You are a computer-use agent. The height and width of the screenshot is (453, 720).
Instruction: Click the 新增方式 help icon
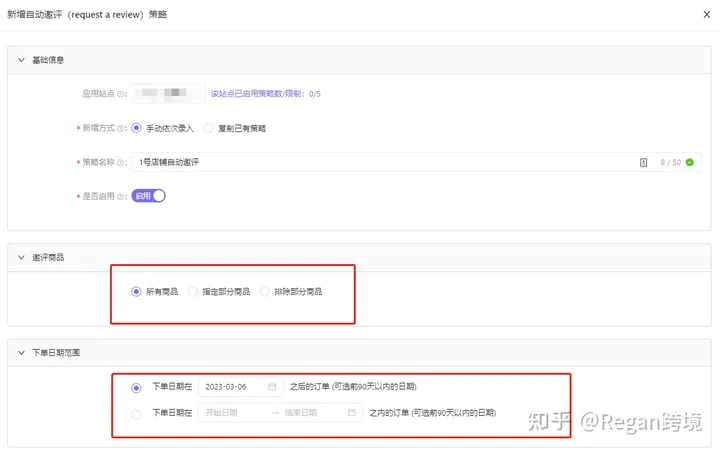tap(120, 129)
